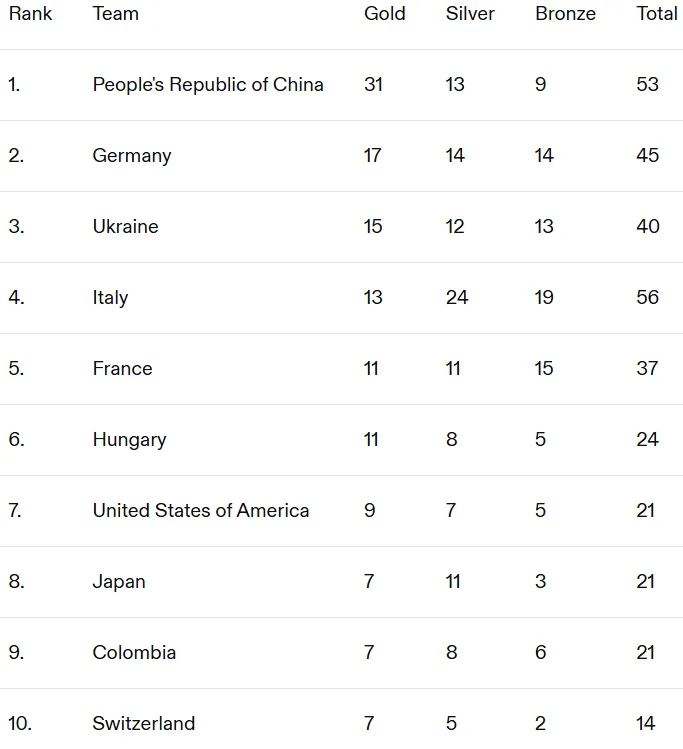Open the Hungary team entry
This screenshot has width=683, height=749.
click(129, 440)
